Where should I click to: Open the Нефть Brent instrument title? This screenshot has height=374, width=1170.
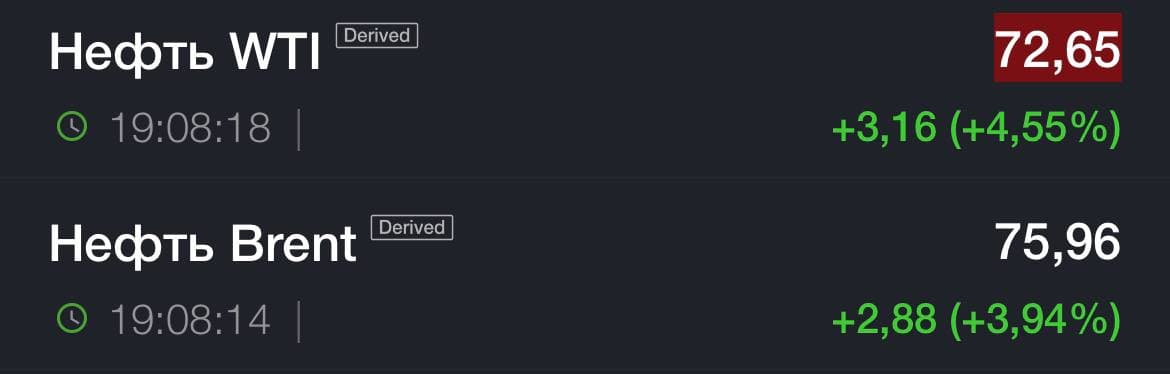[203, 244]
